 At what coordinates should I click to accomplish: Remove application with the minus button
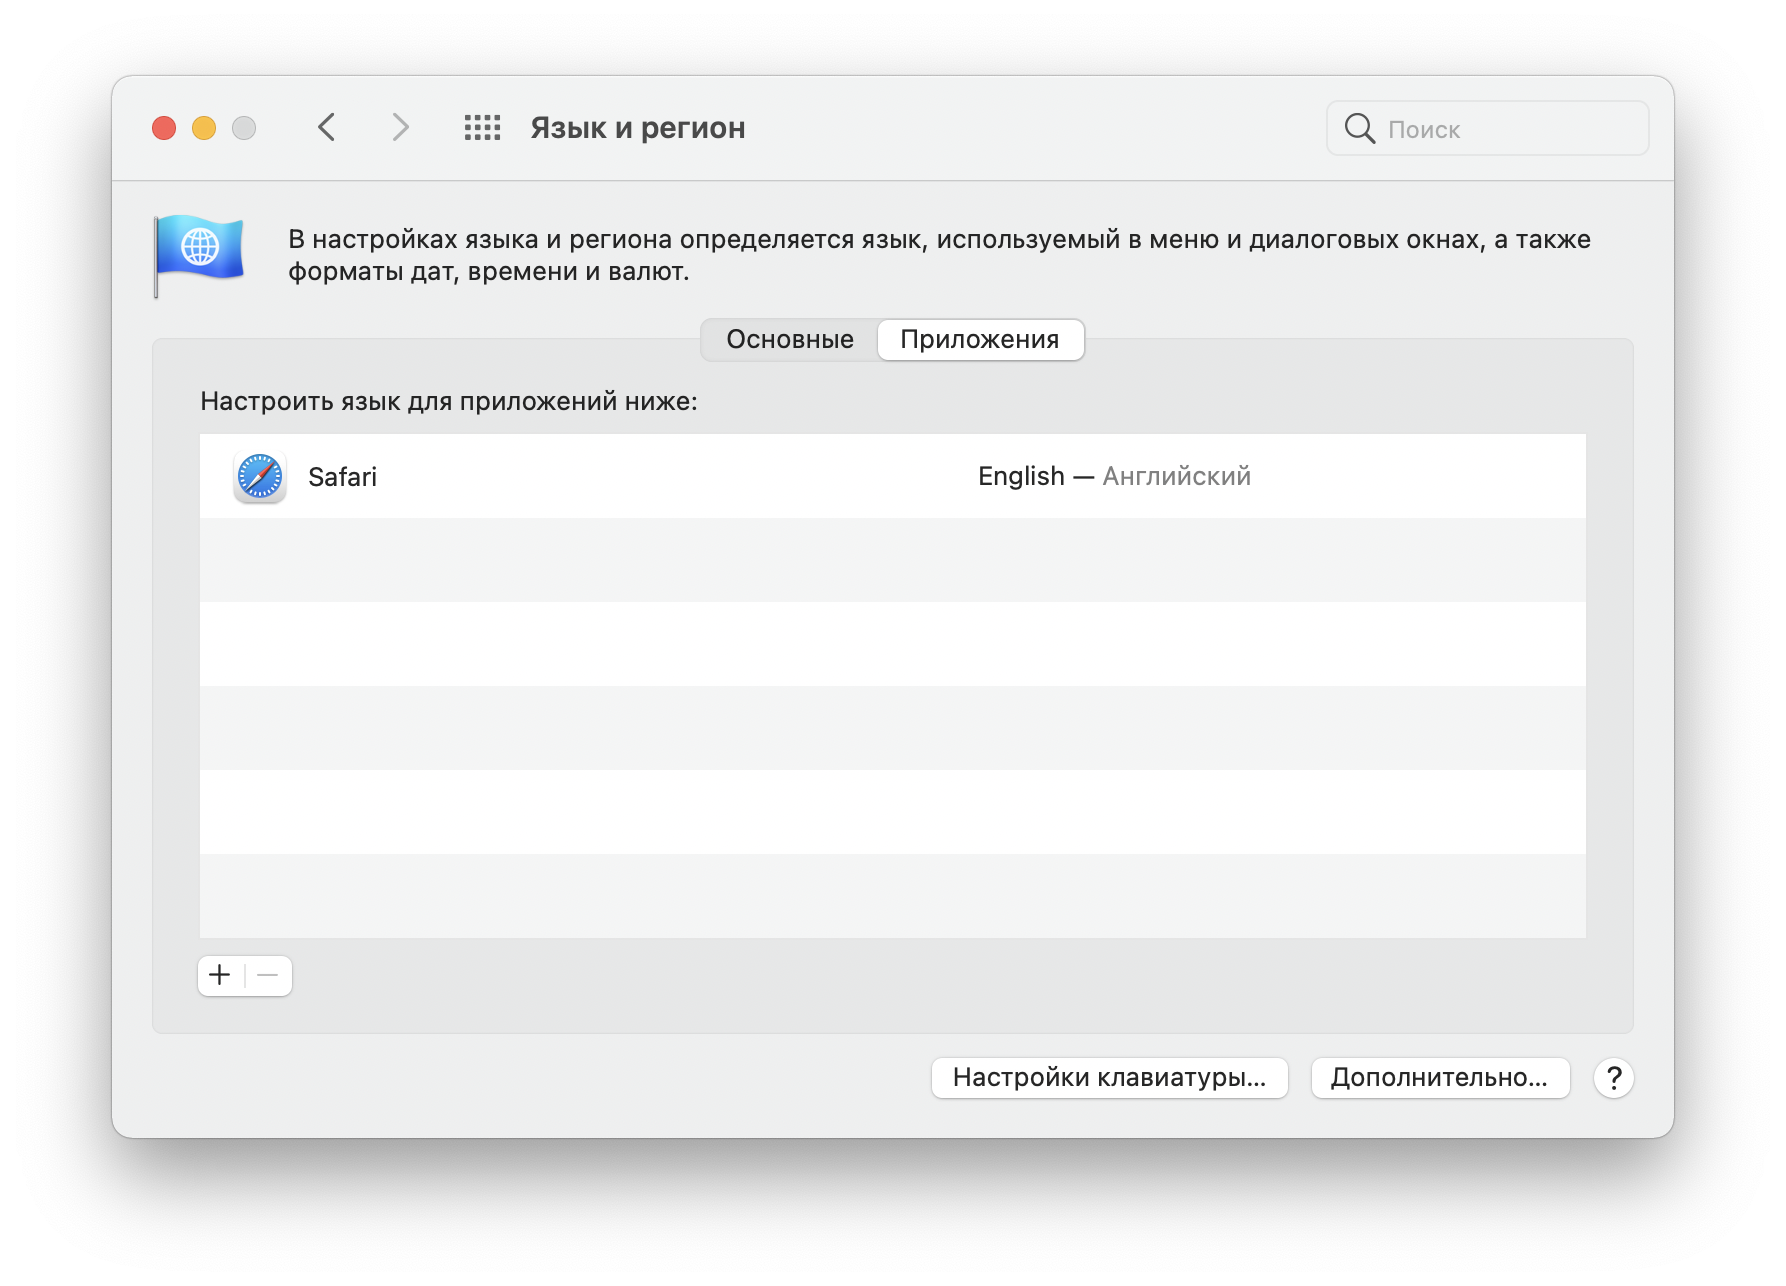pyautogui.click(x=268, y=975)
